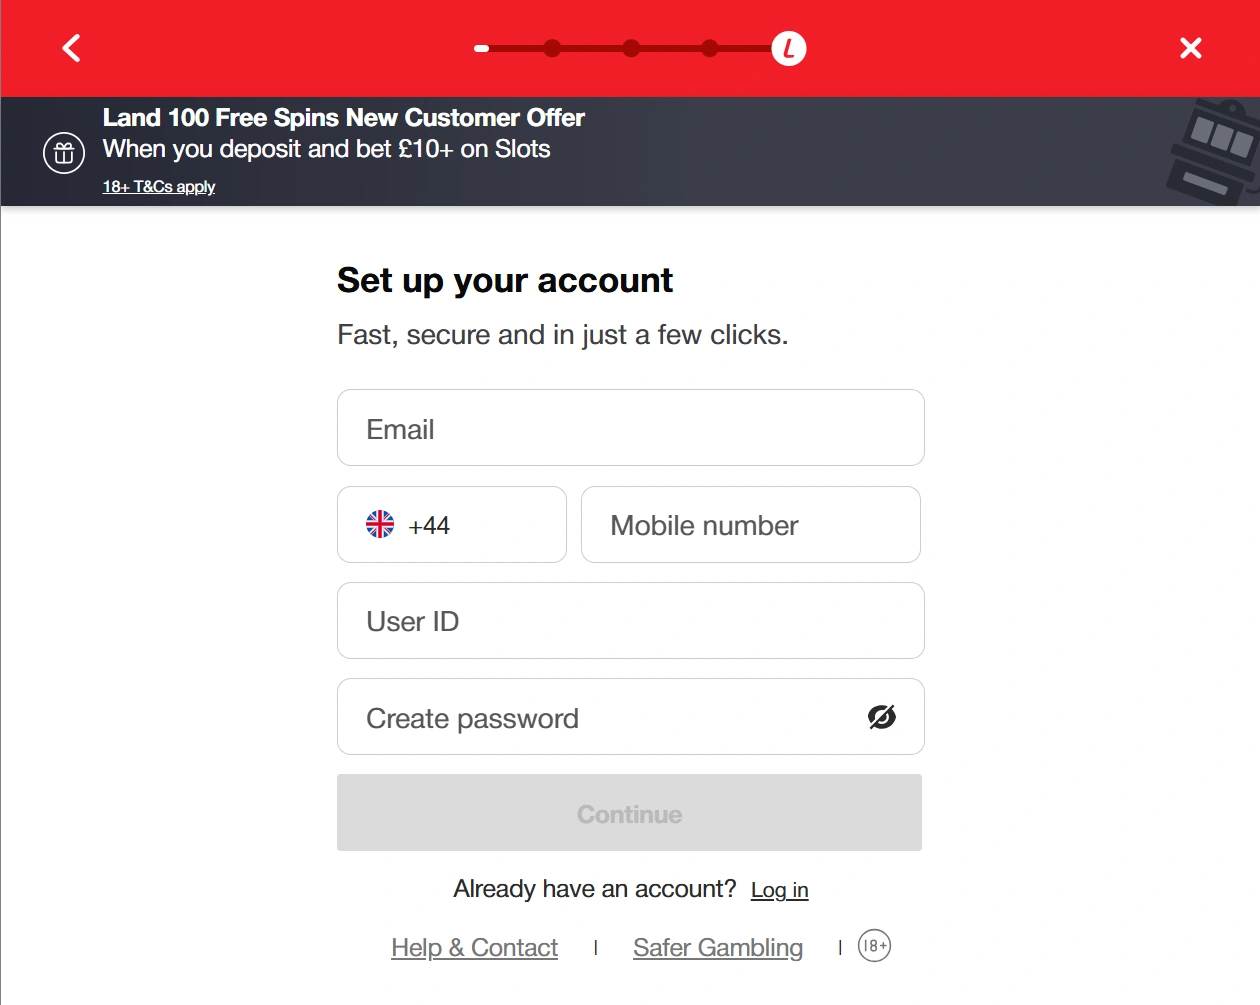This screenshot has width=1260, height=1005.
Task: Click the UK flag in the phone code field
Action: pyautogui.click(x=380, y=523)
